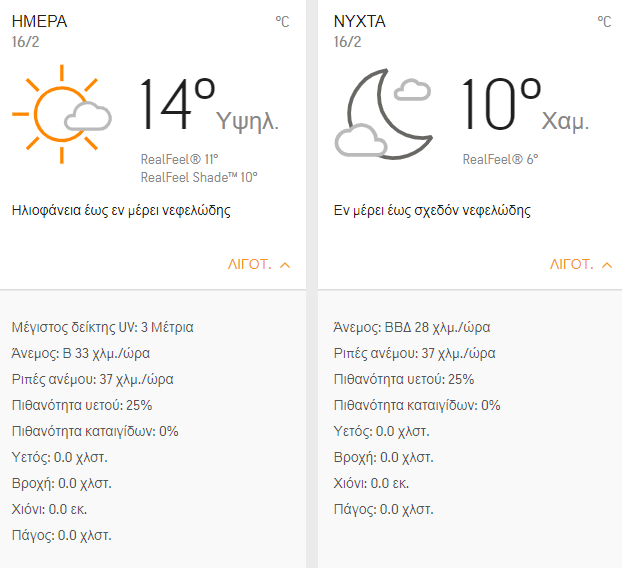Click the 14° high temperature

(177, 105)
